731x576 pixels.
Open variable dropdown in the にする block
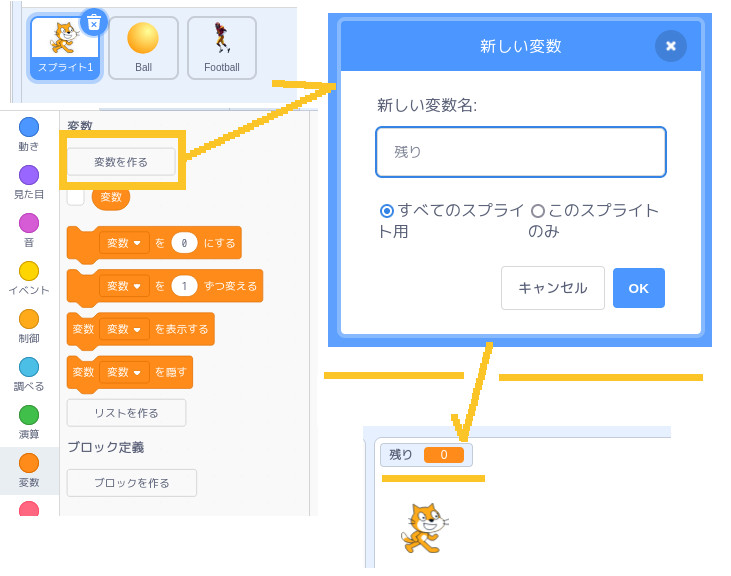coord(124,243)
